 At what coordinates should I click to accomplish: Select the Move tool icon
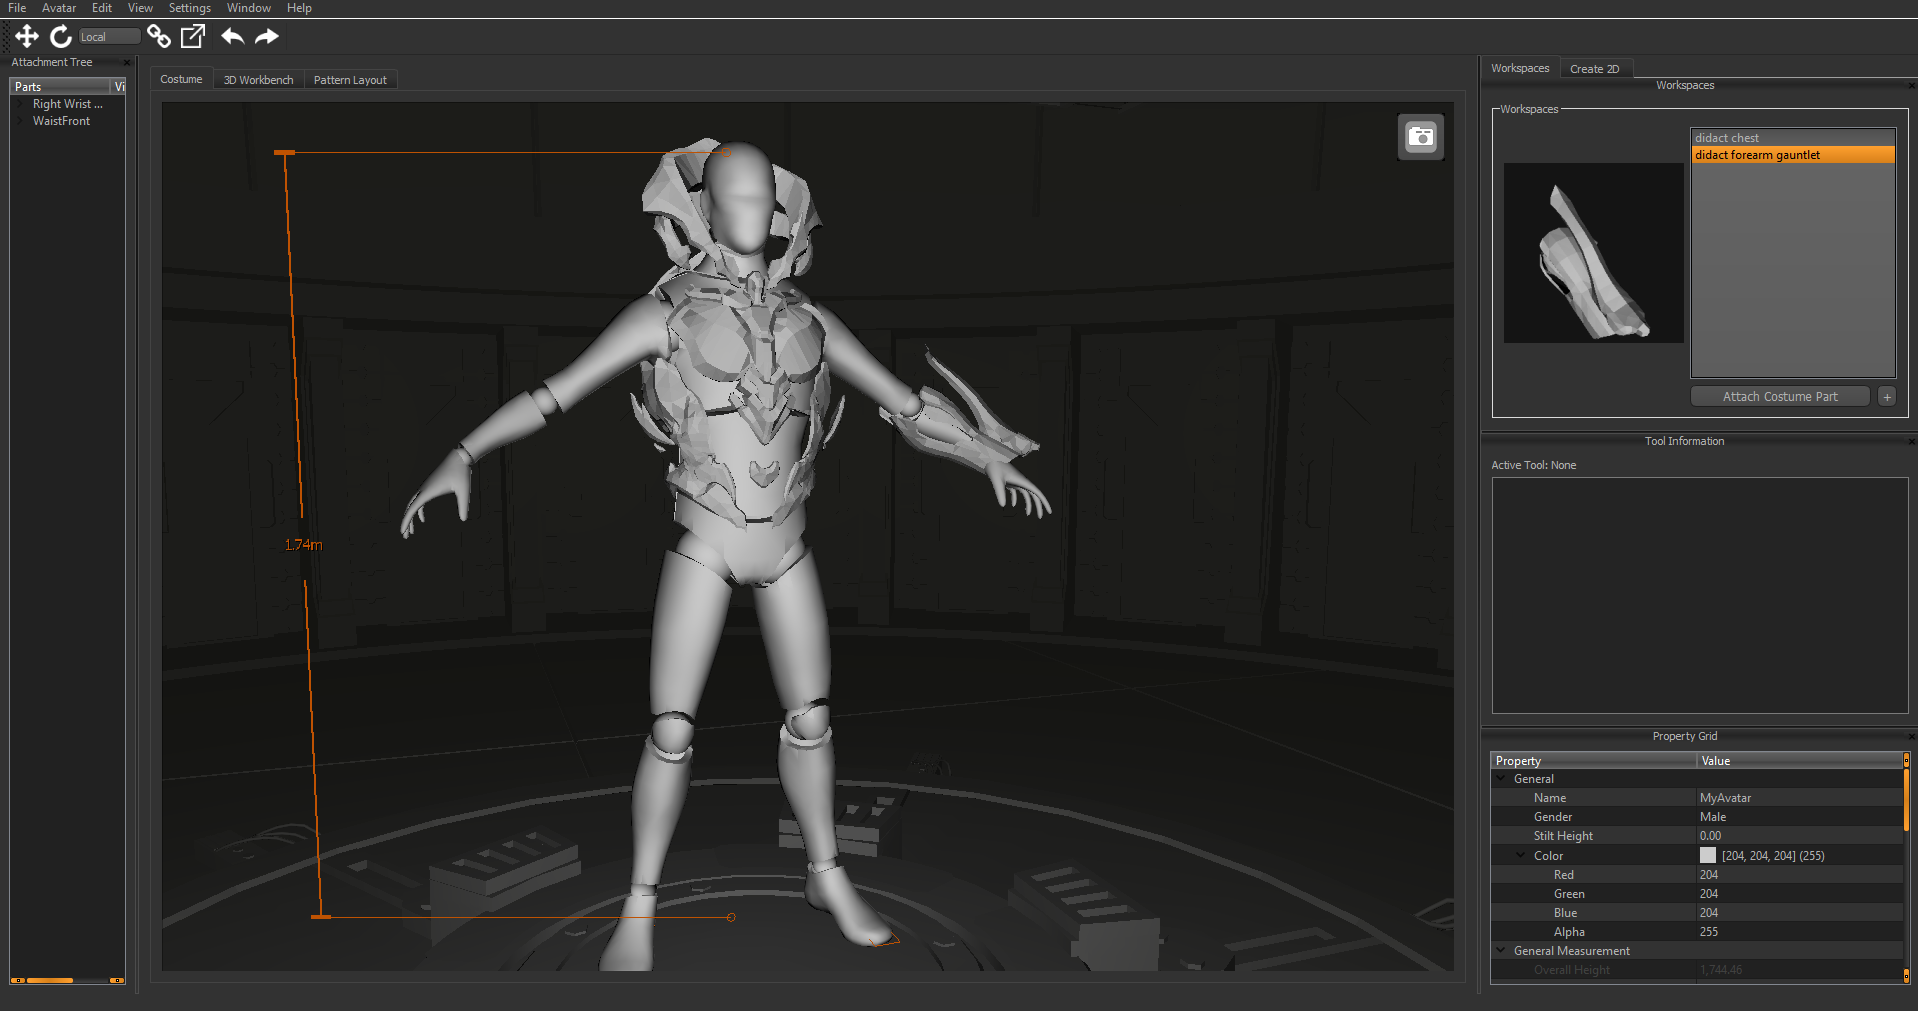(27, 37)
